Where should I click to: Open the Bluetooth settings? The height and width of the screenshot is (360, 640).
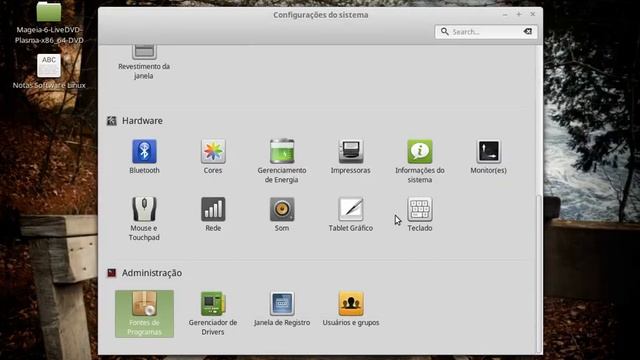click(144, 157)
